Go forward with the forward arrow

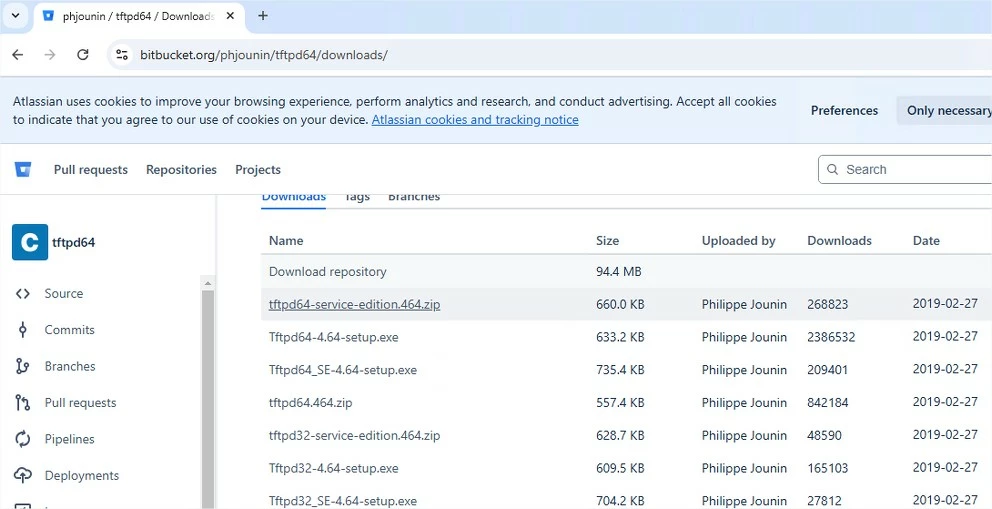[50, 55]
